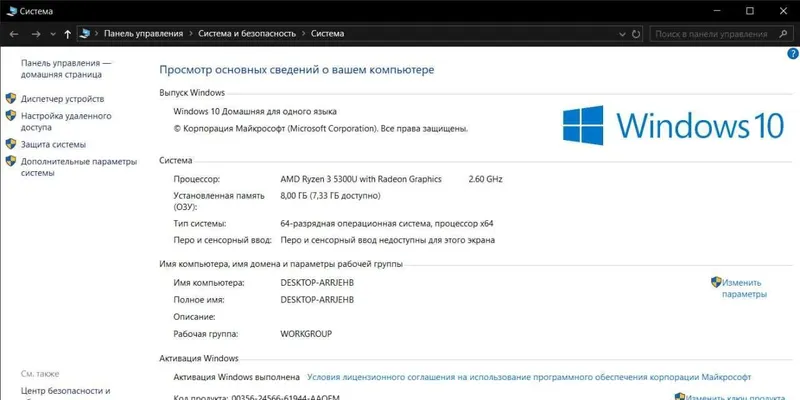Click the AMD Ryzen 3 5300U processor text
The image size is (800, 400).
pos(361,179)
